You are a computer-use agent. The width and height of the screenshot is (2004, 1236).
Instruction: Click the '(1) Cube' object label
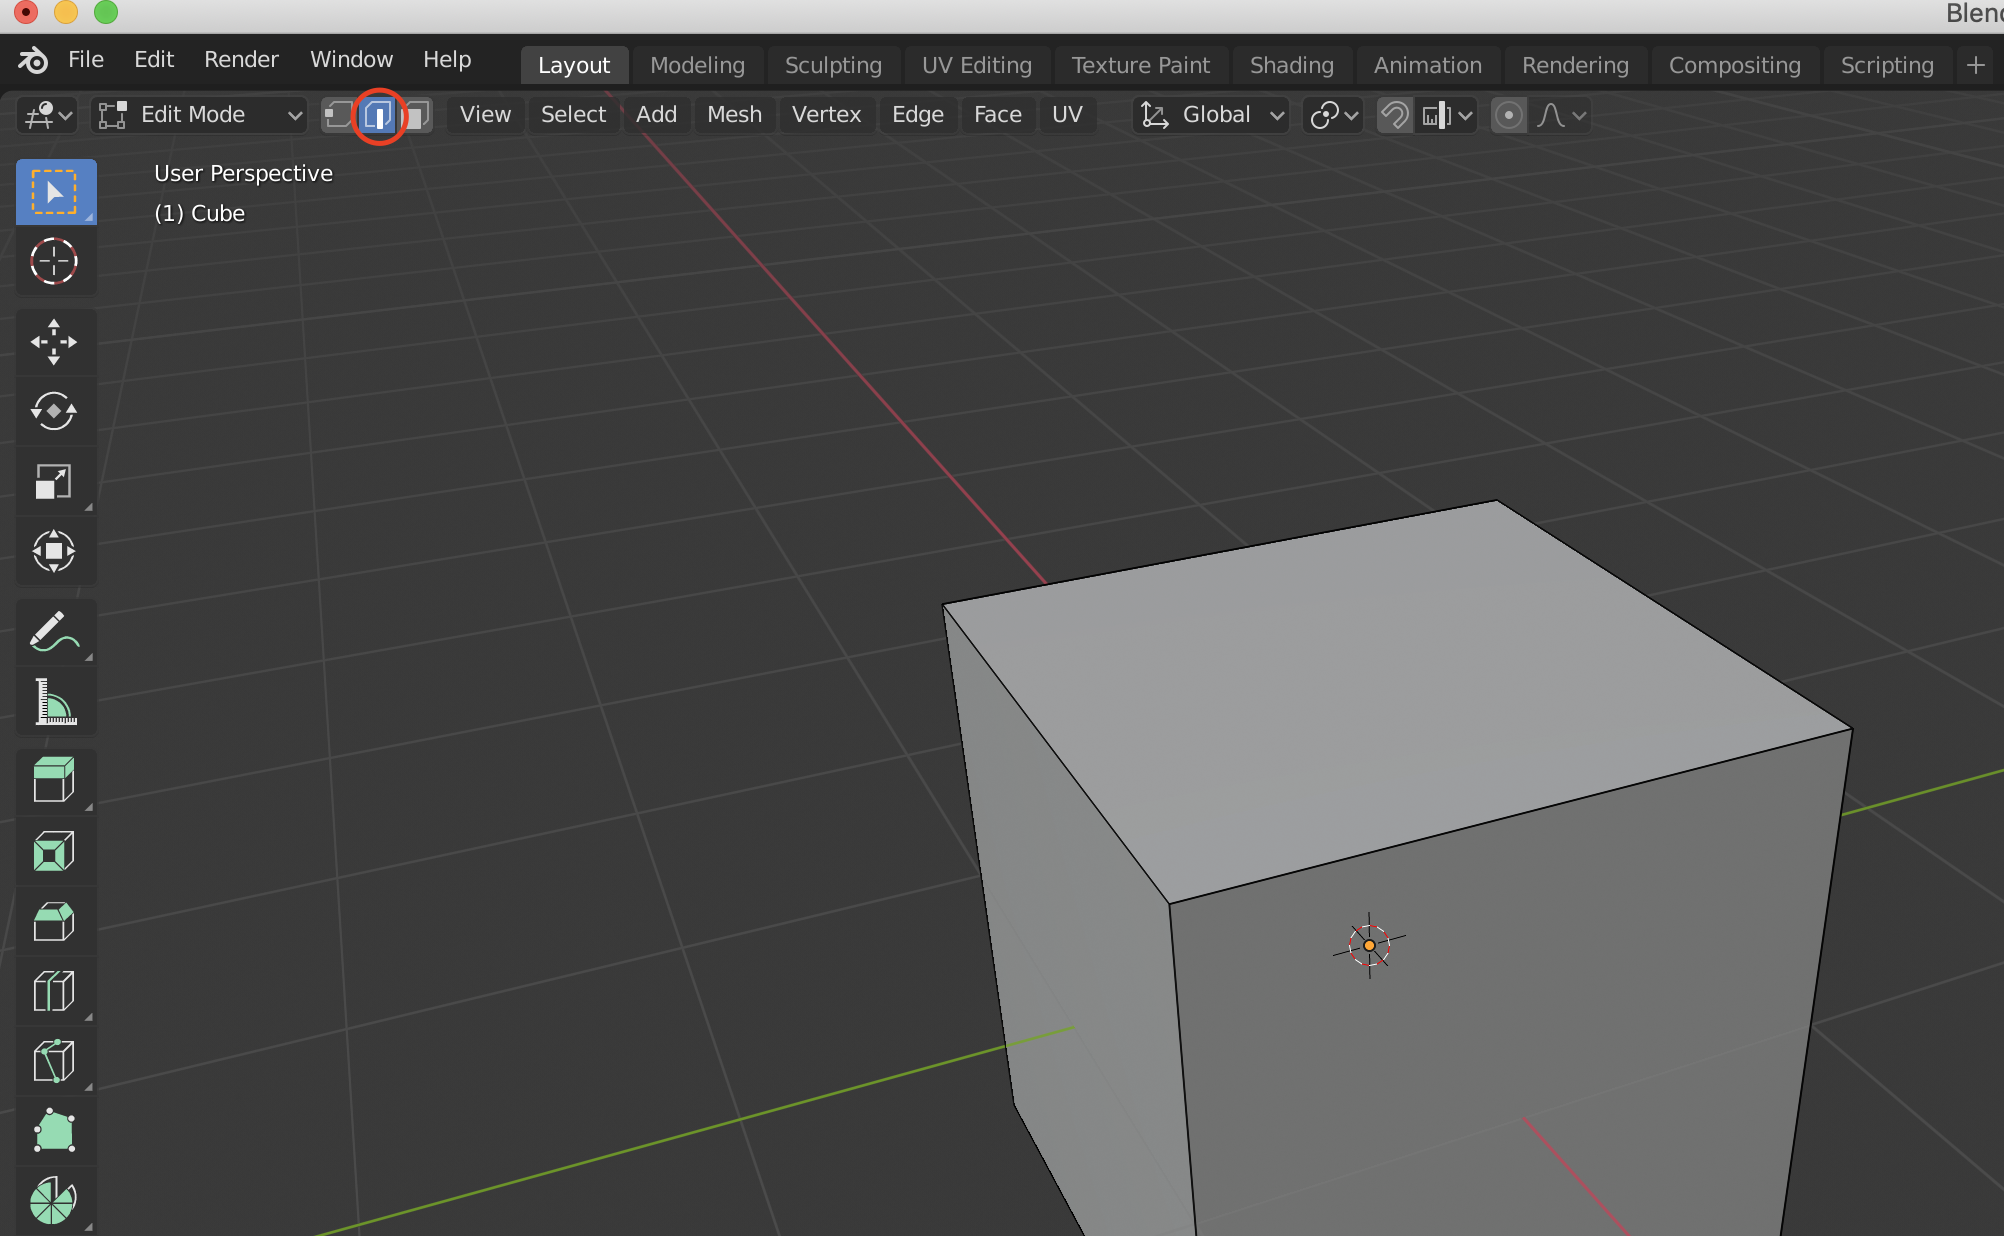pos(199,213)
